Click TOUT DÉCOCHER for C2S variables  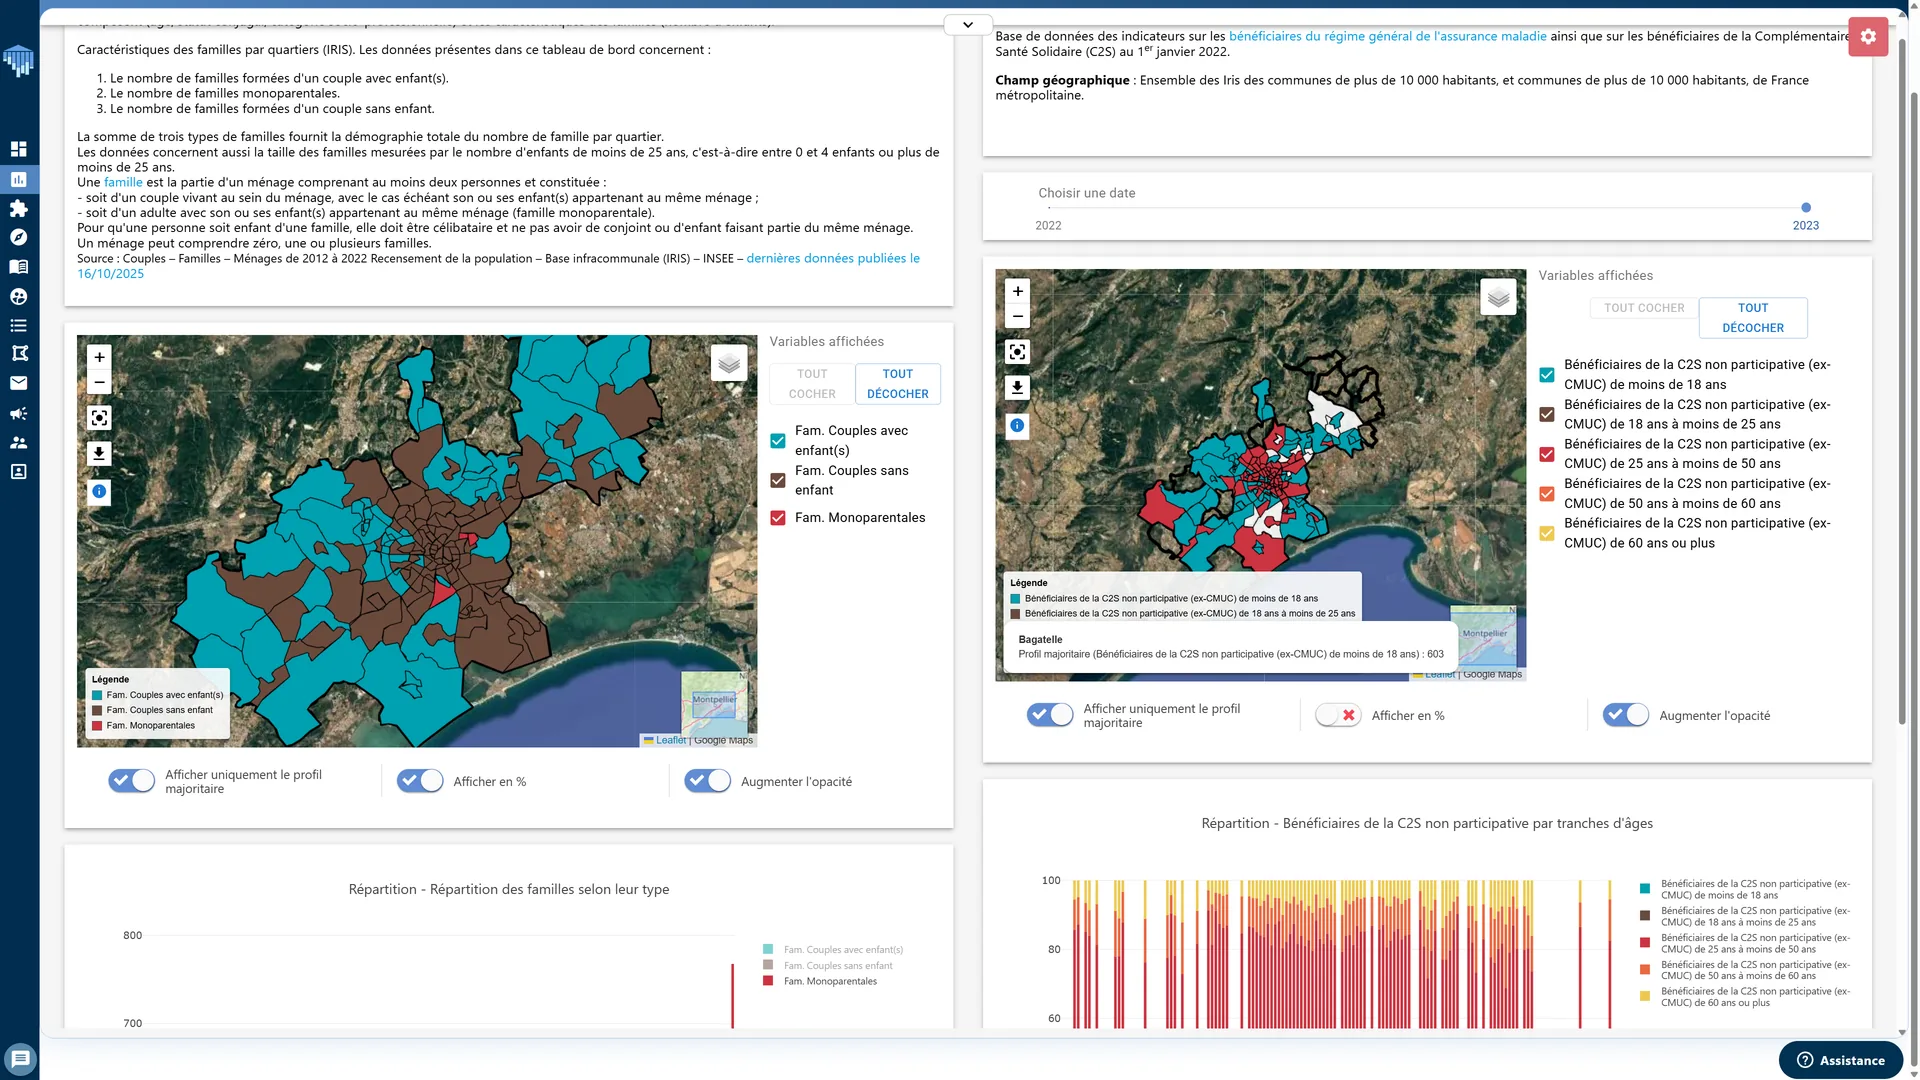pos(1753,318)
